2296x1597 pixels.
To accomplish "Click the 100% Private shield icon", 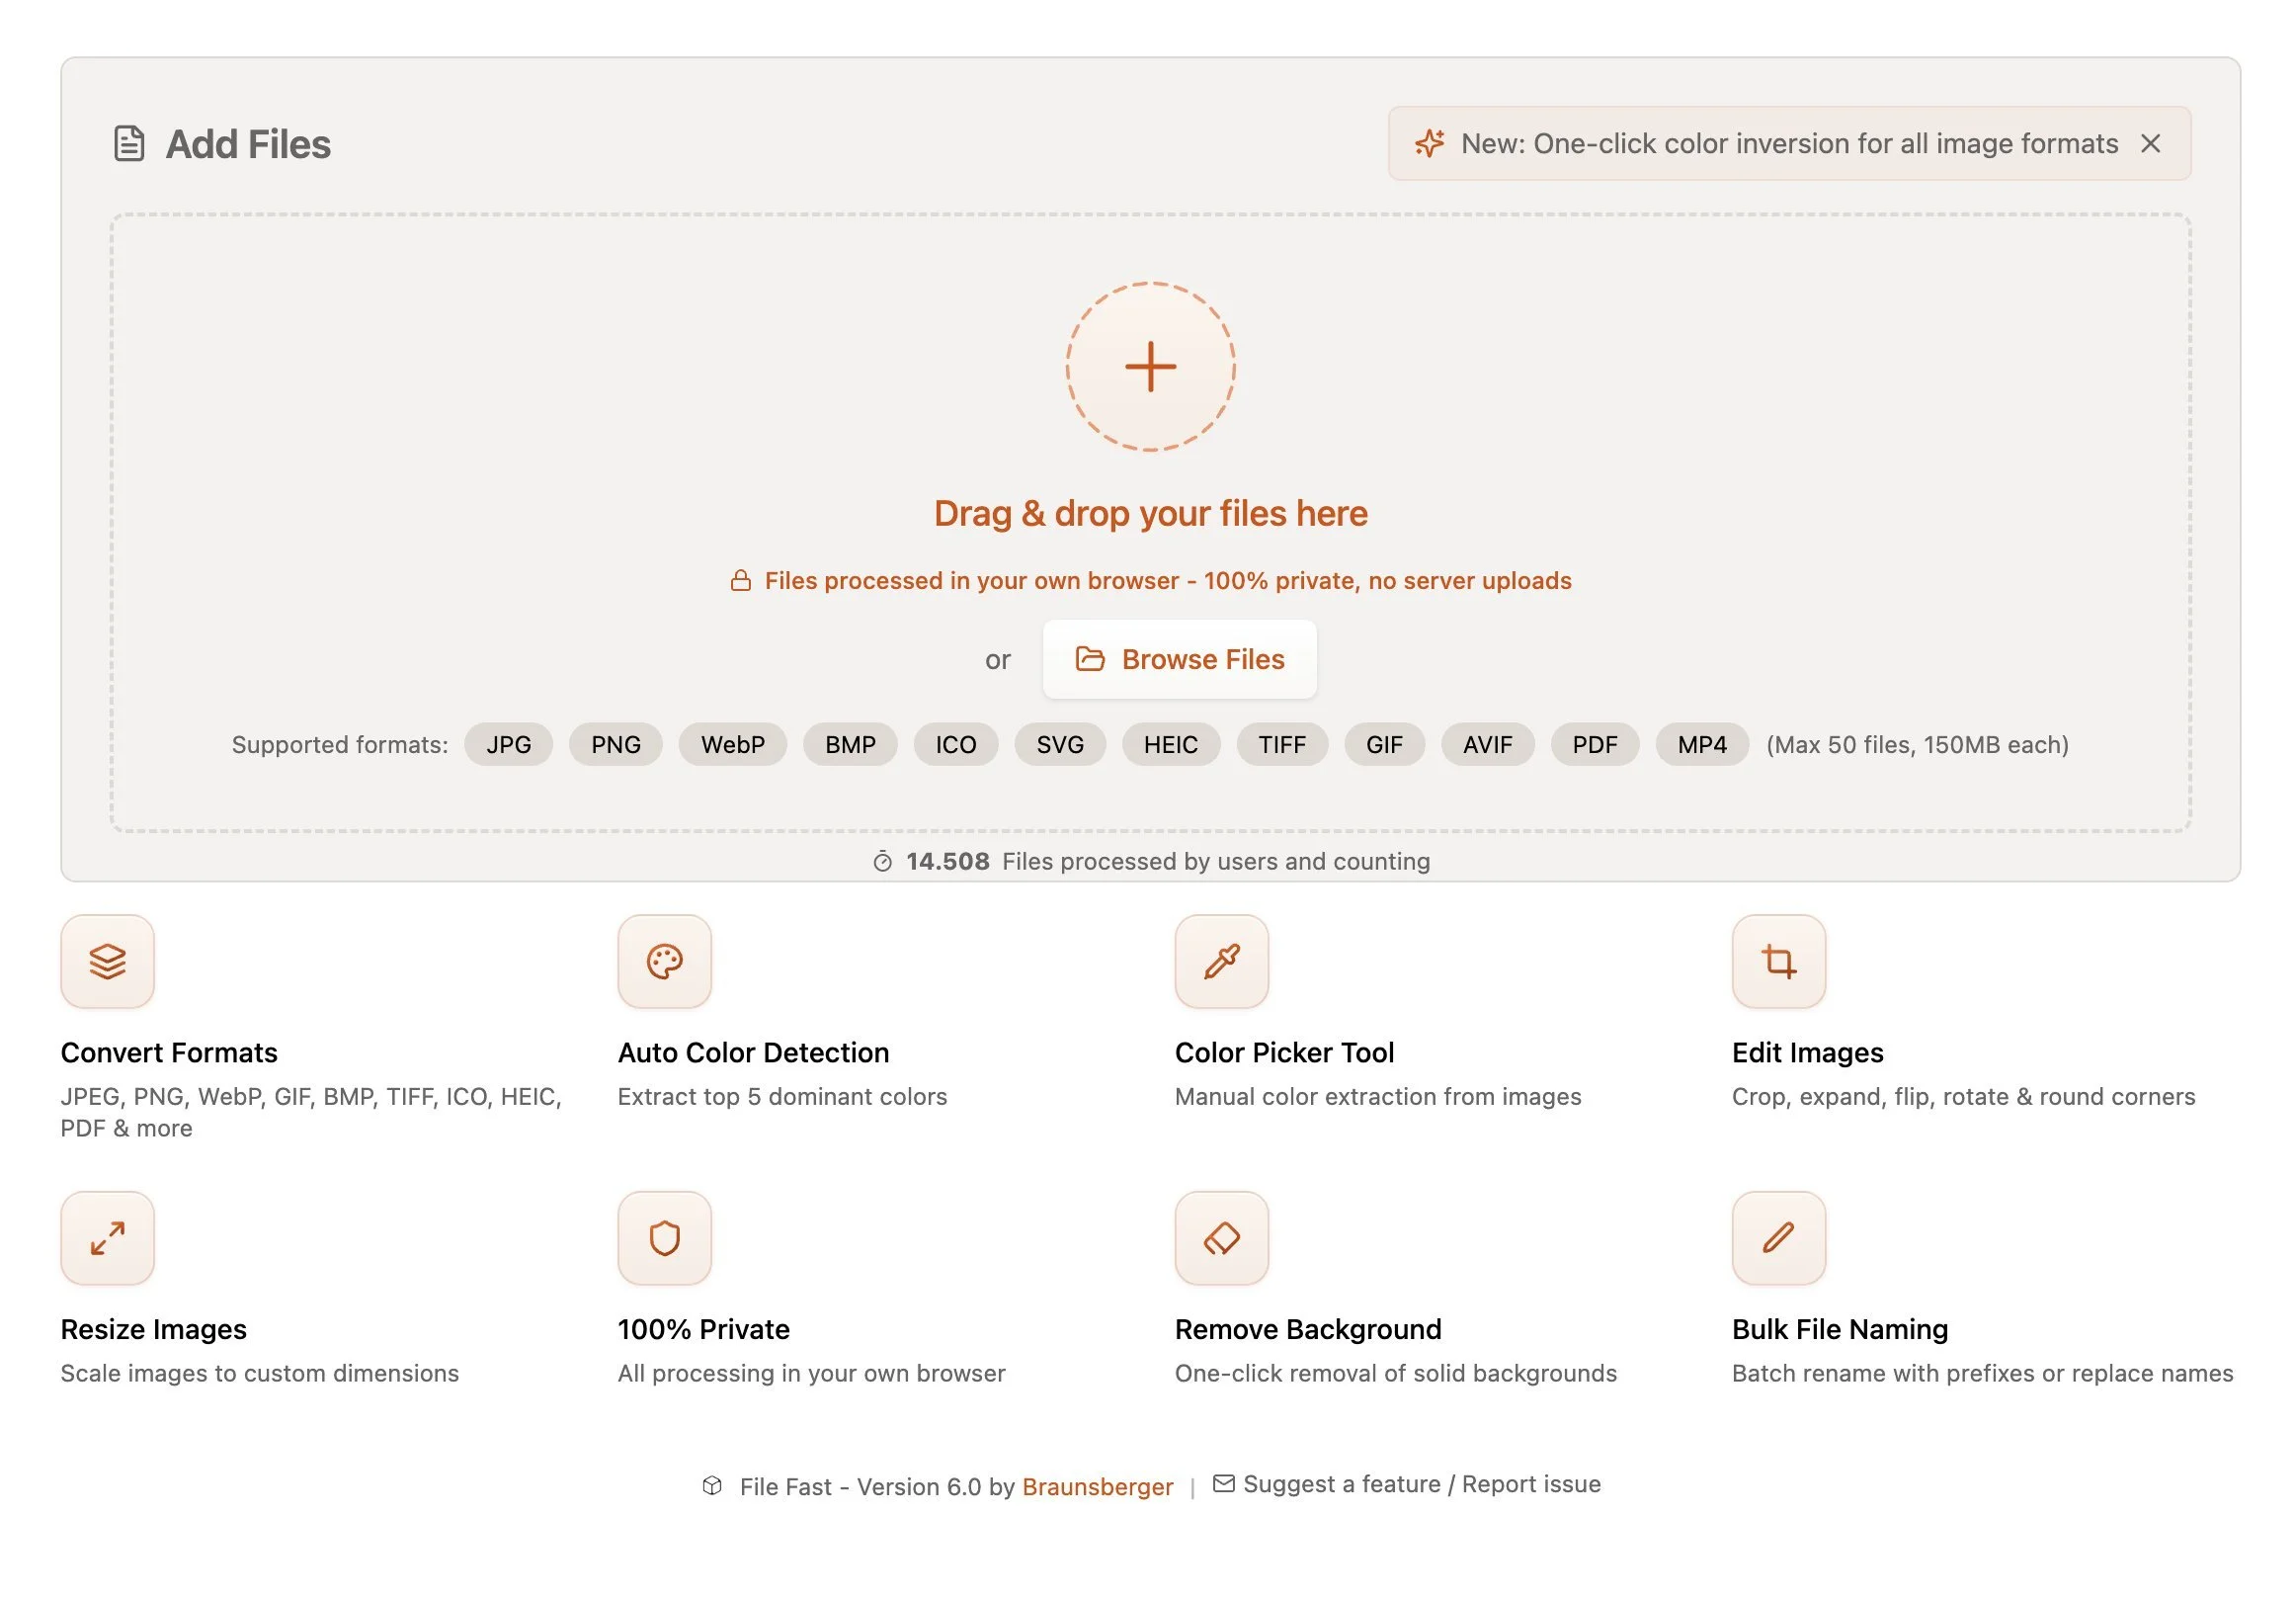I will point(664,1238).
